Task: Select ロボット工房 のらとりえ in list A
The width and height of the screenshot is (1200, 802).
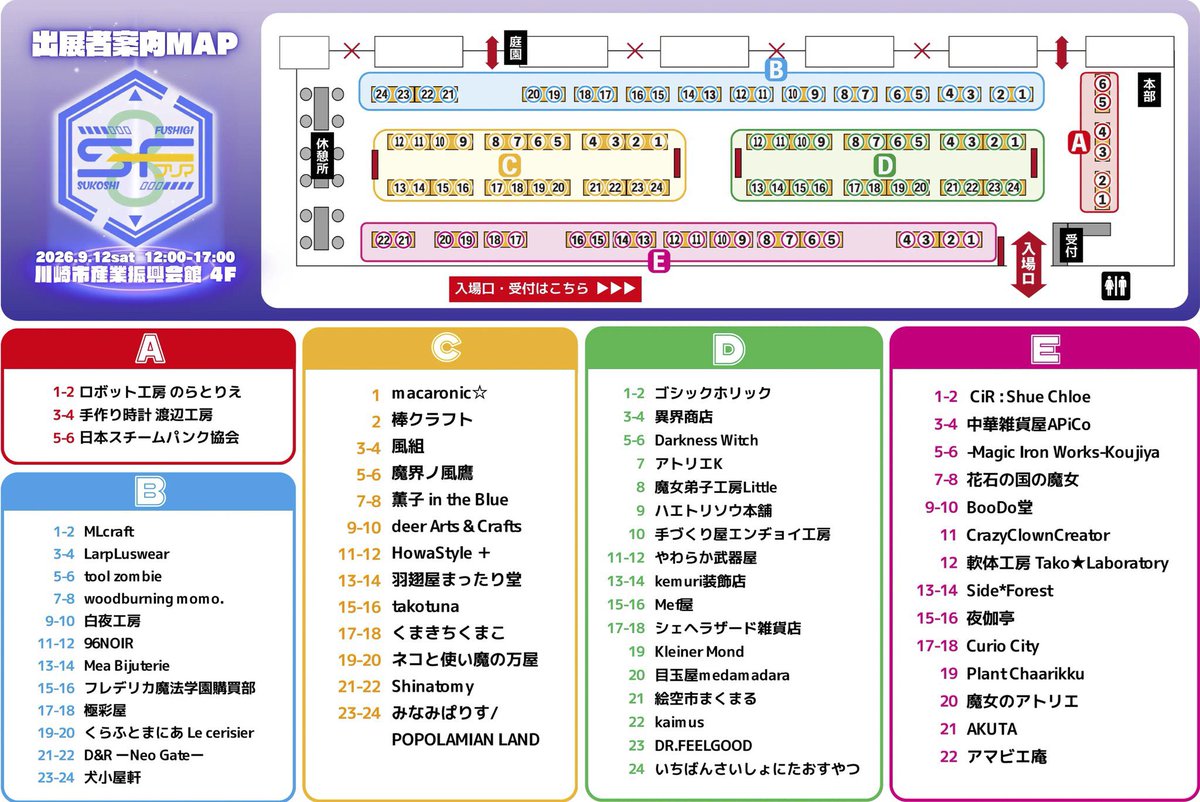Action: click(x=161, y=392)
